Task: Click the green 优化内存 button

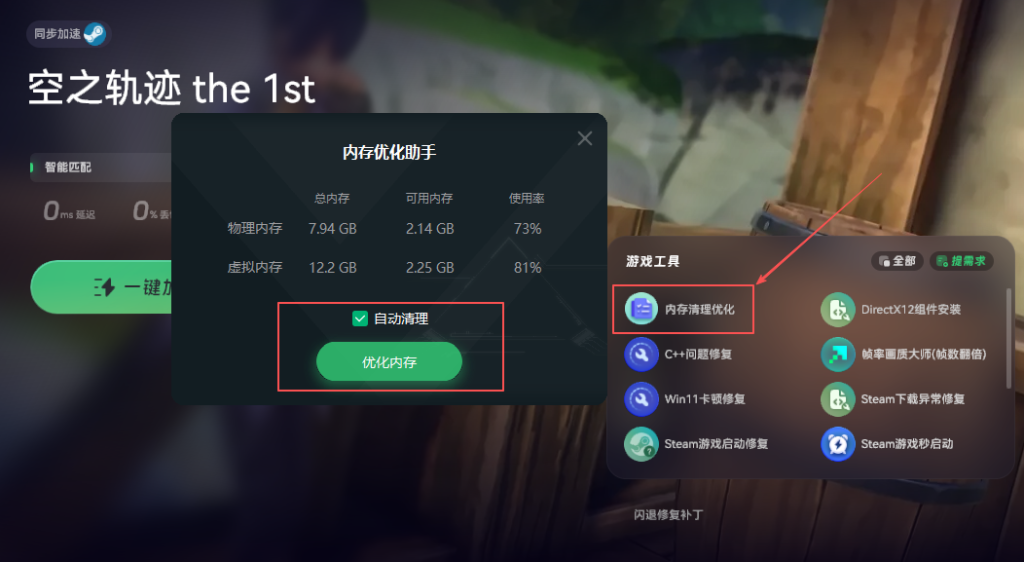Action: tap(389, 362)
